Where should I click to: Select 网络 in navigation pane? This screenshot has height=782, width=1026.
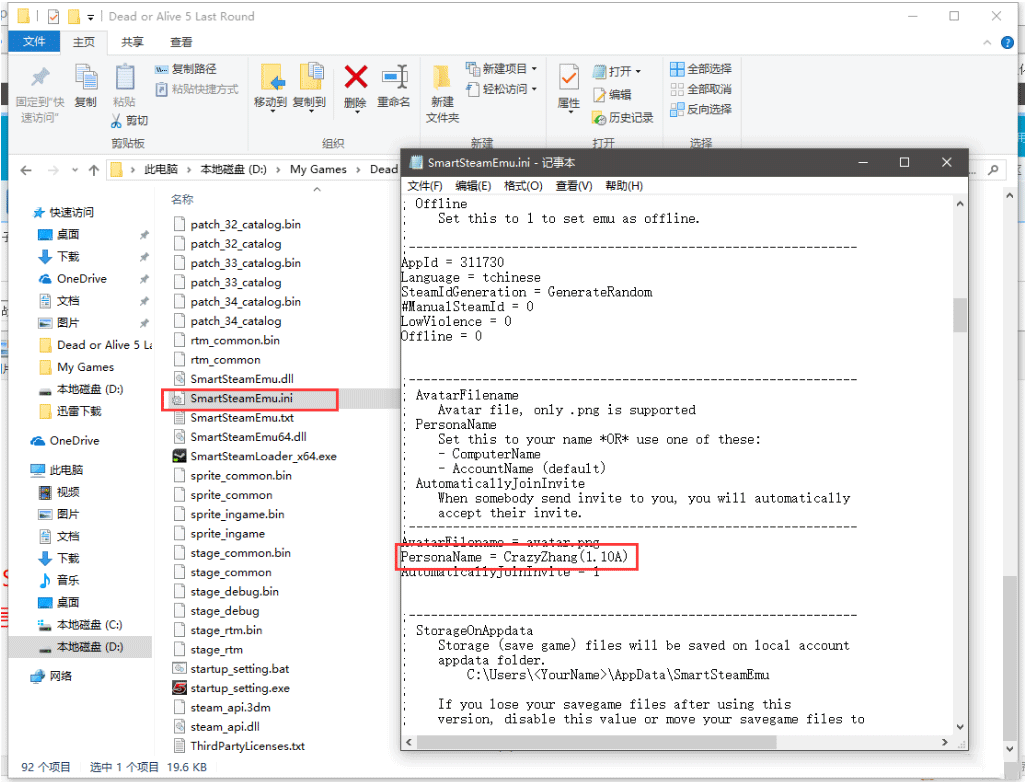tap(51, 676)
